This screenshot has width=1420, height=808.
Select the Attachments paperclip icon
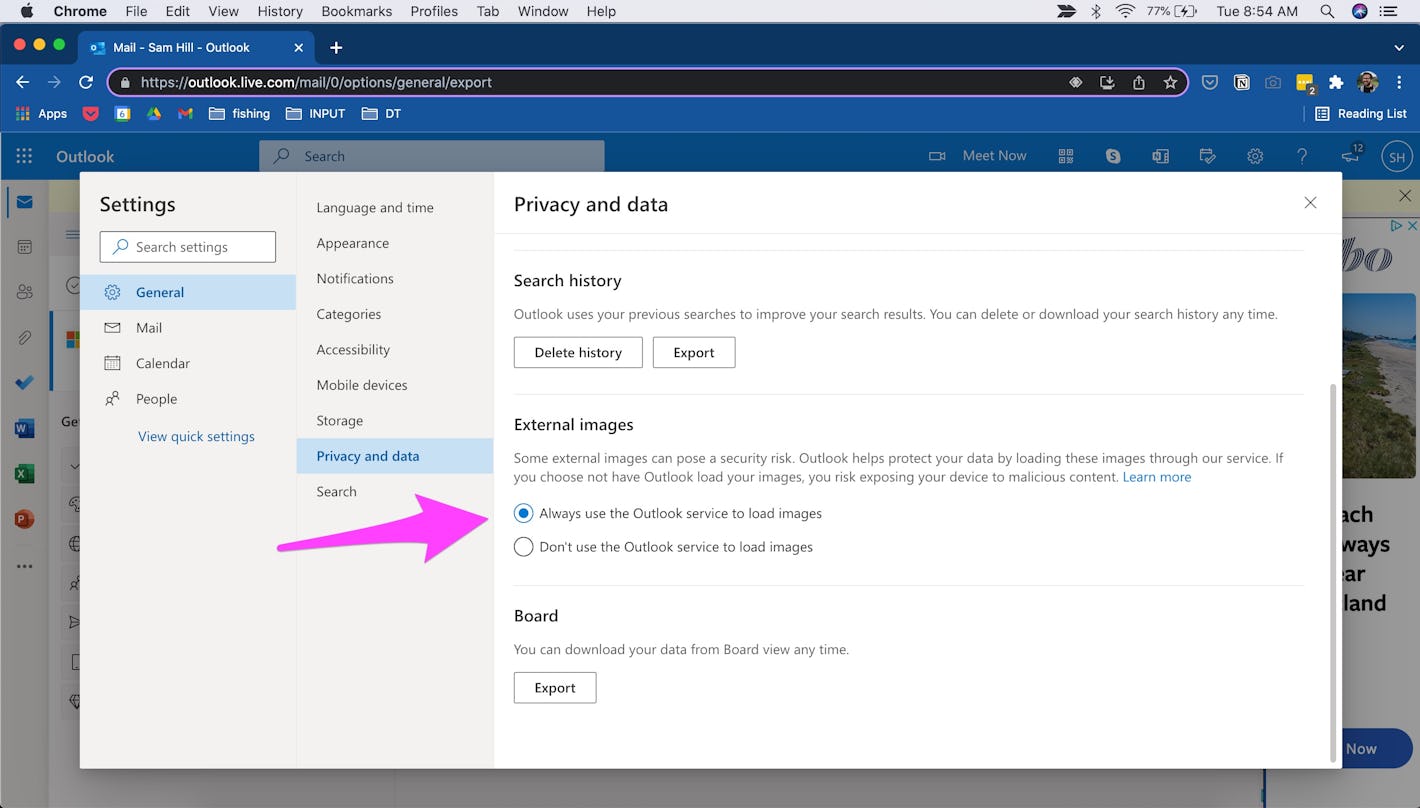click(24, 337)
